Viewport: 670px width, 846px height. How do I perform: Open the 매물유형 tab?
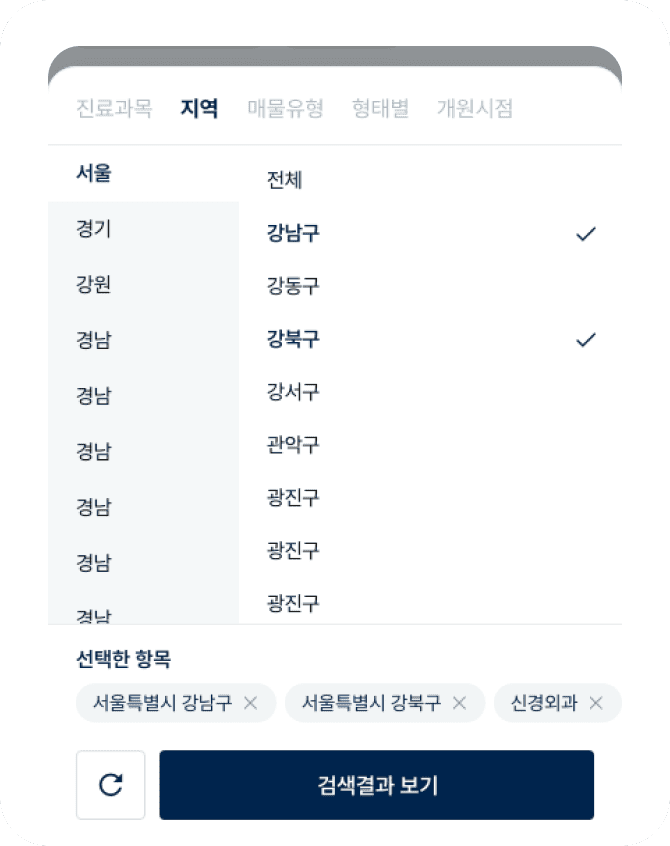click(x=285, y=109)
